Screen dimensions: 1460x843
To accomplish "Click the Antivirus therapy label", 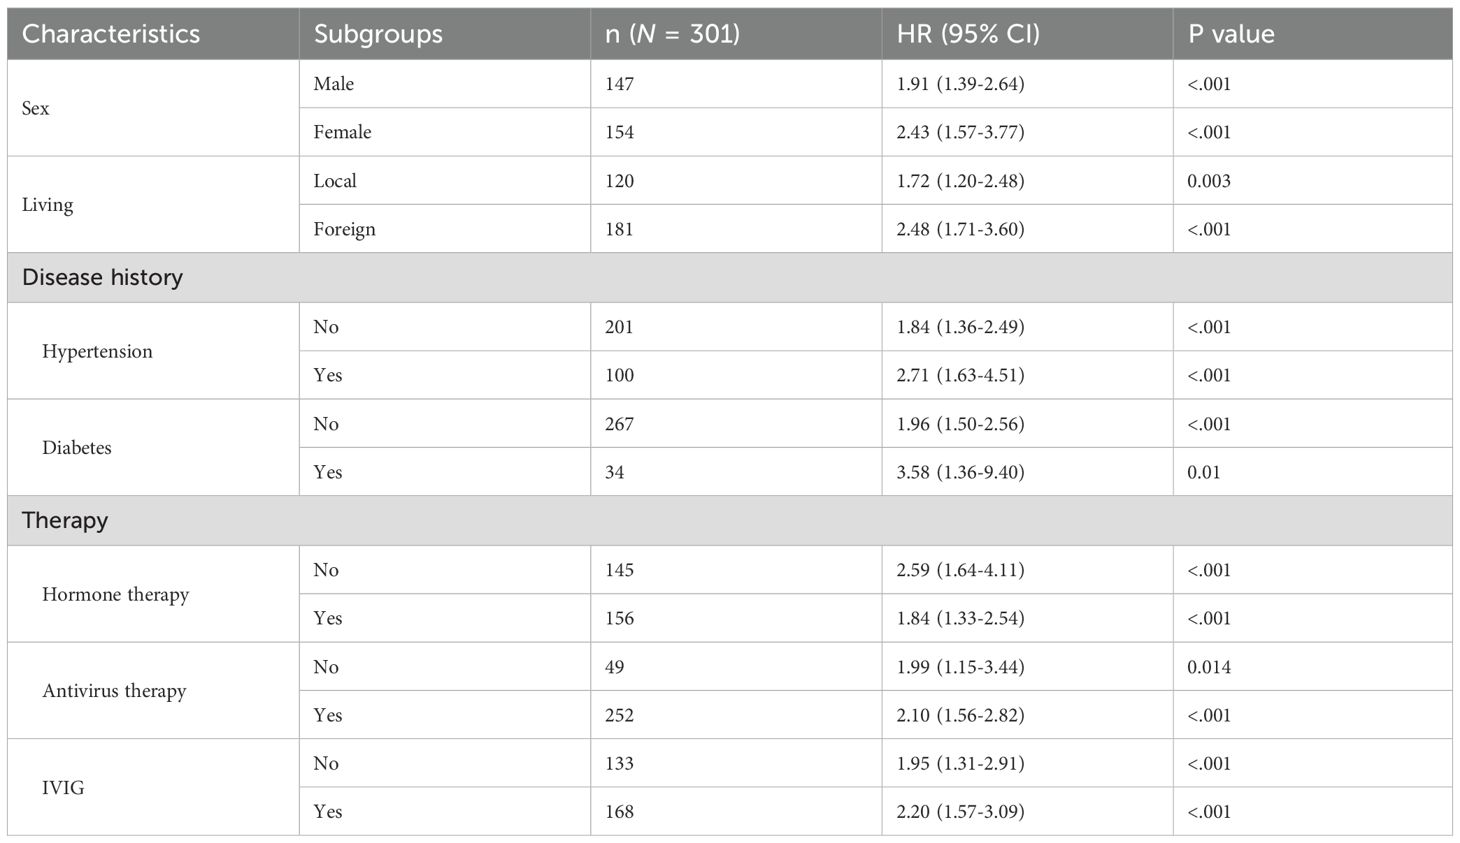I will point(114,691).
